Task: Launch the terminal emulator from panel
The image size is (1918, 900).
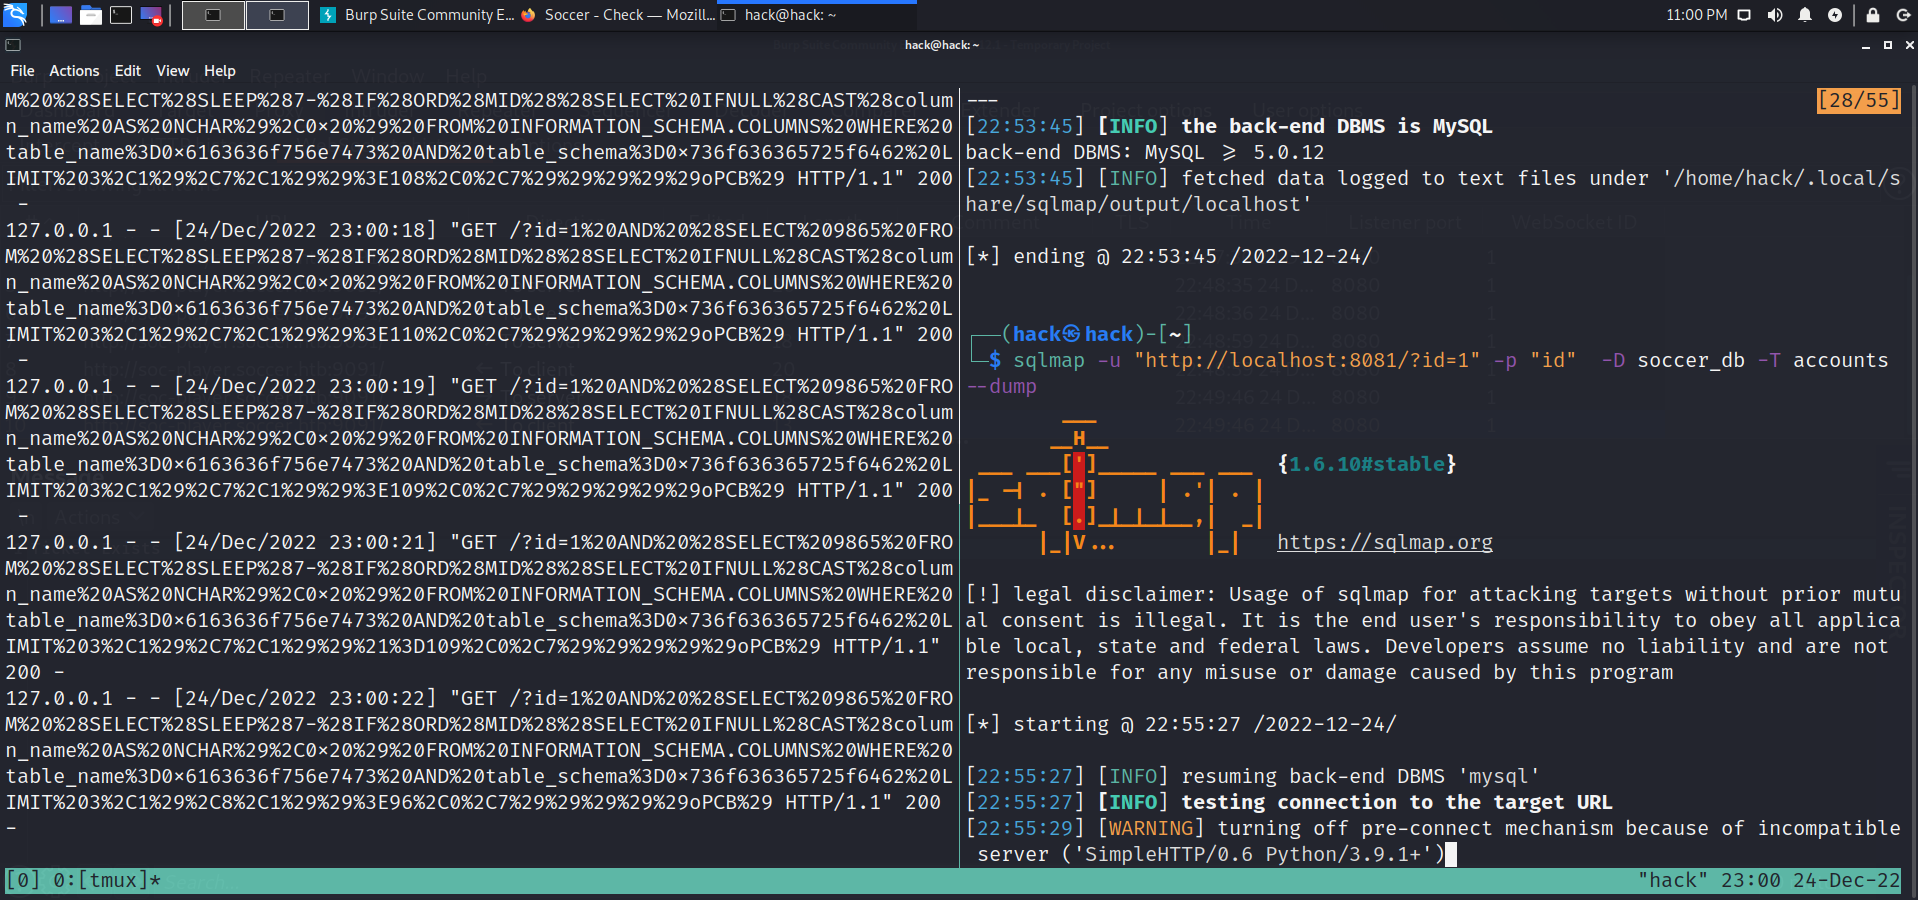Action: coord(121,15)
